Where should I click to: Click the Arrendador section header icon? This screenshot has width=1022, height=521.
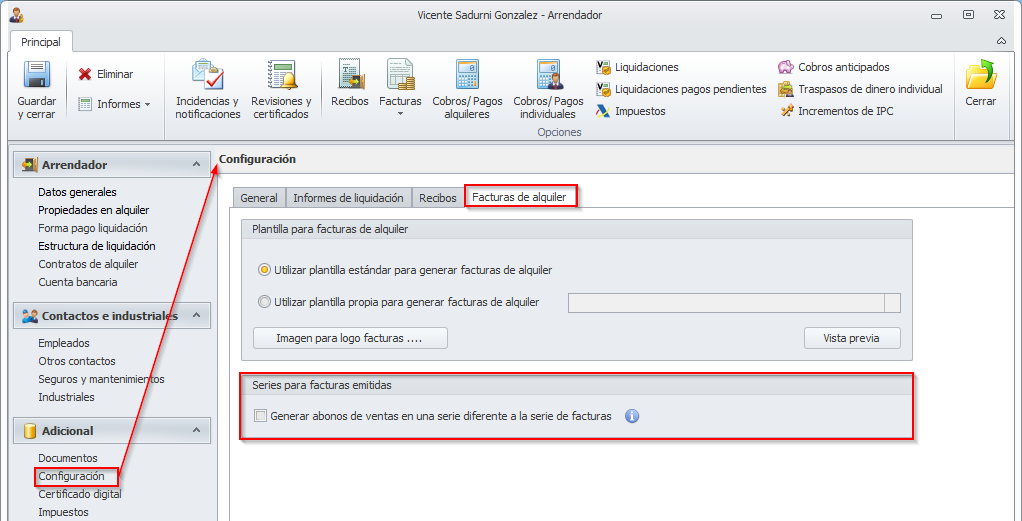[x=29, y=165]
